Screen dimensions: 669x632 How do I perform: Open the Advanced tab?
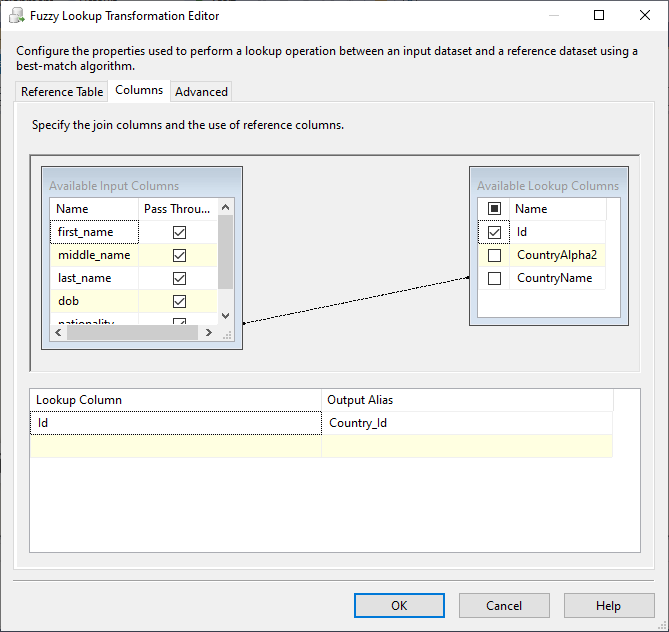[201, 92]
